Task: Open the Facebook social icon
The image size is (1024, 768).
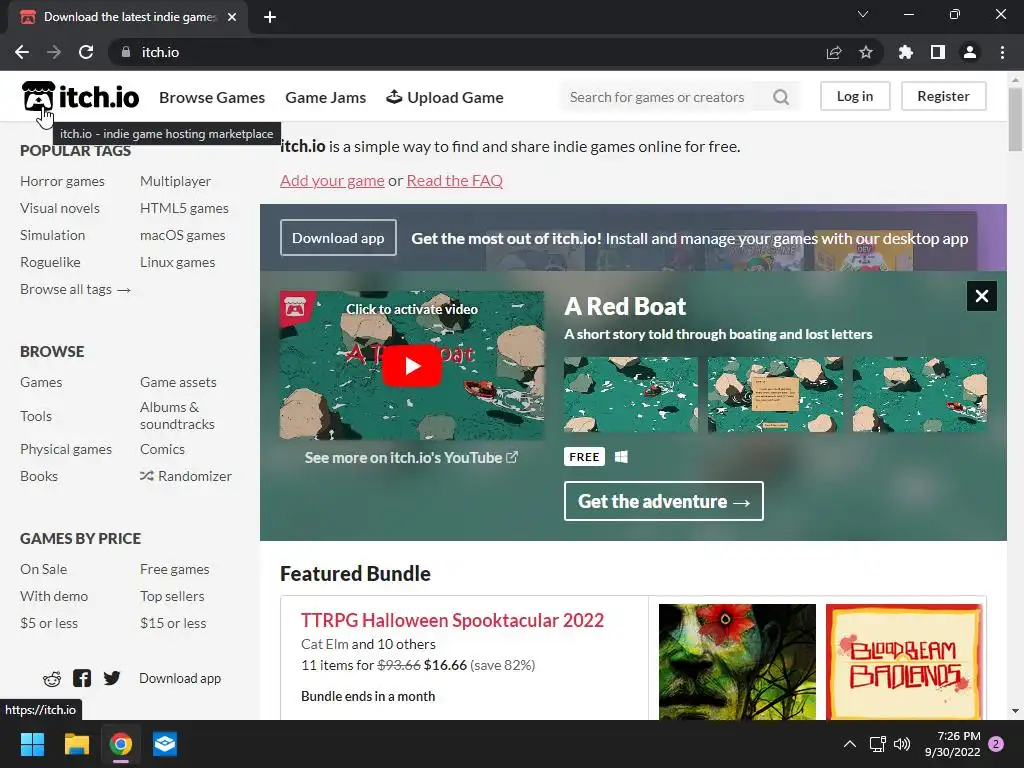Action: click(x=82, y=679)
